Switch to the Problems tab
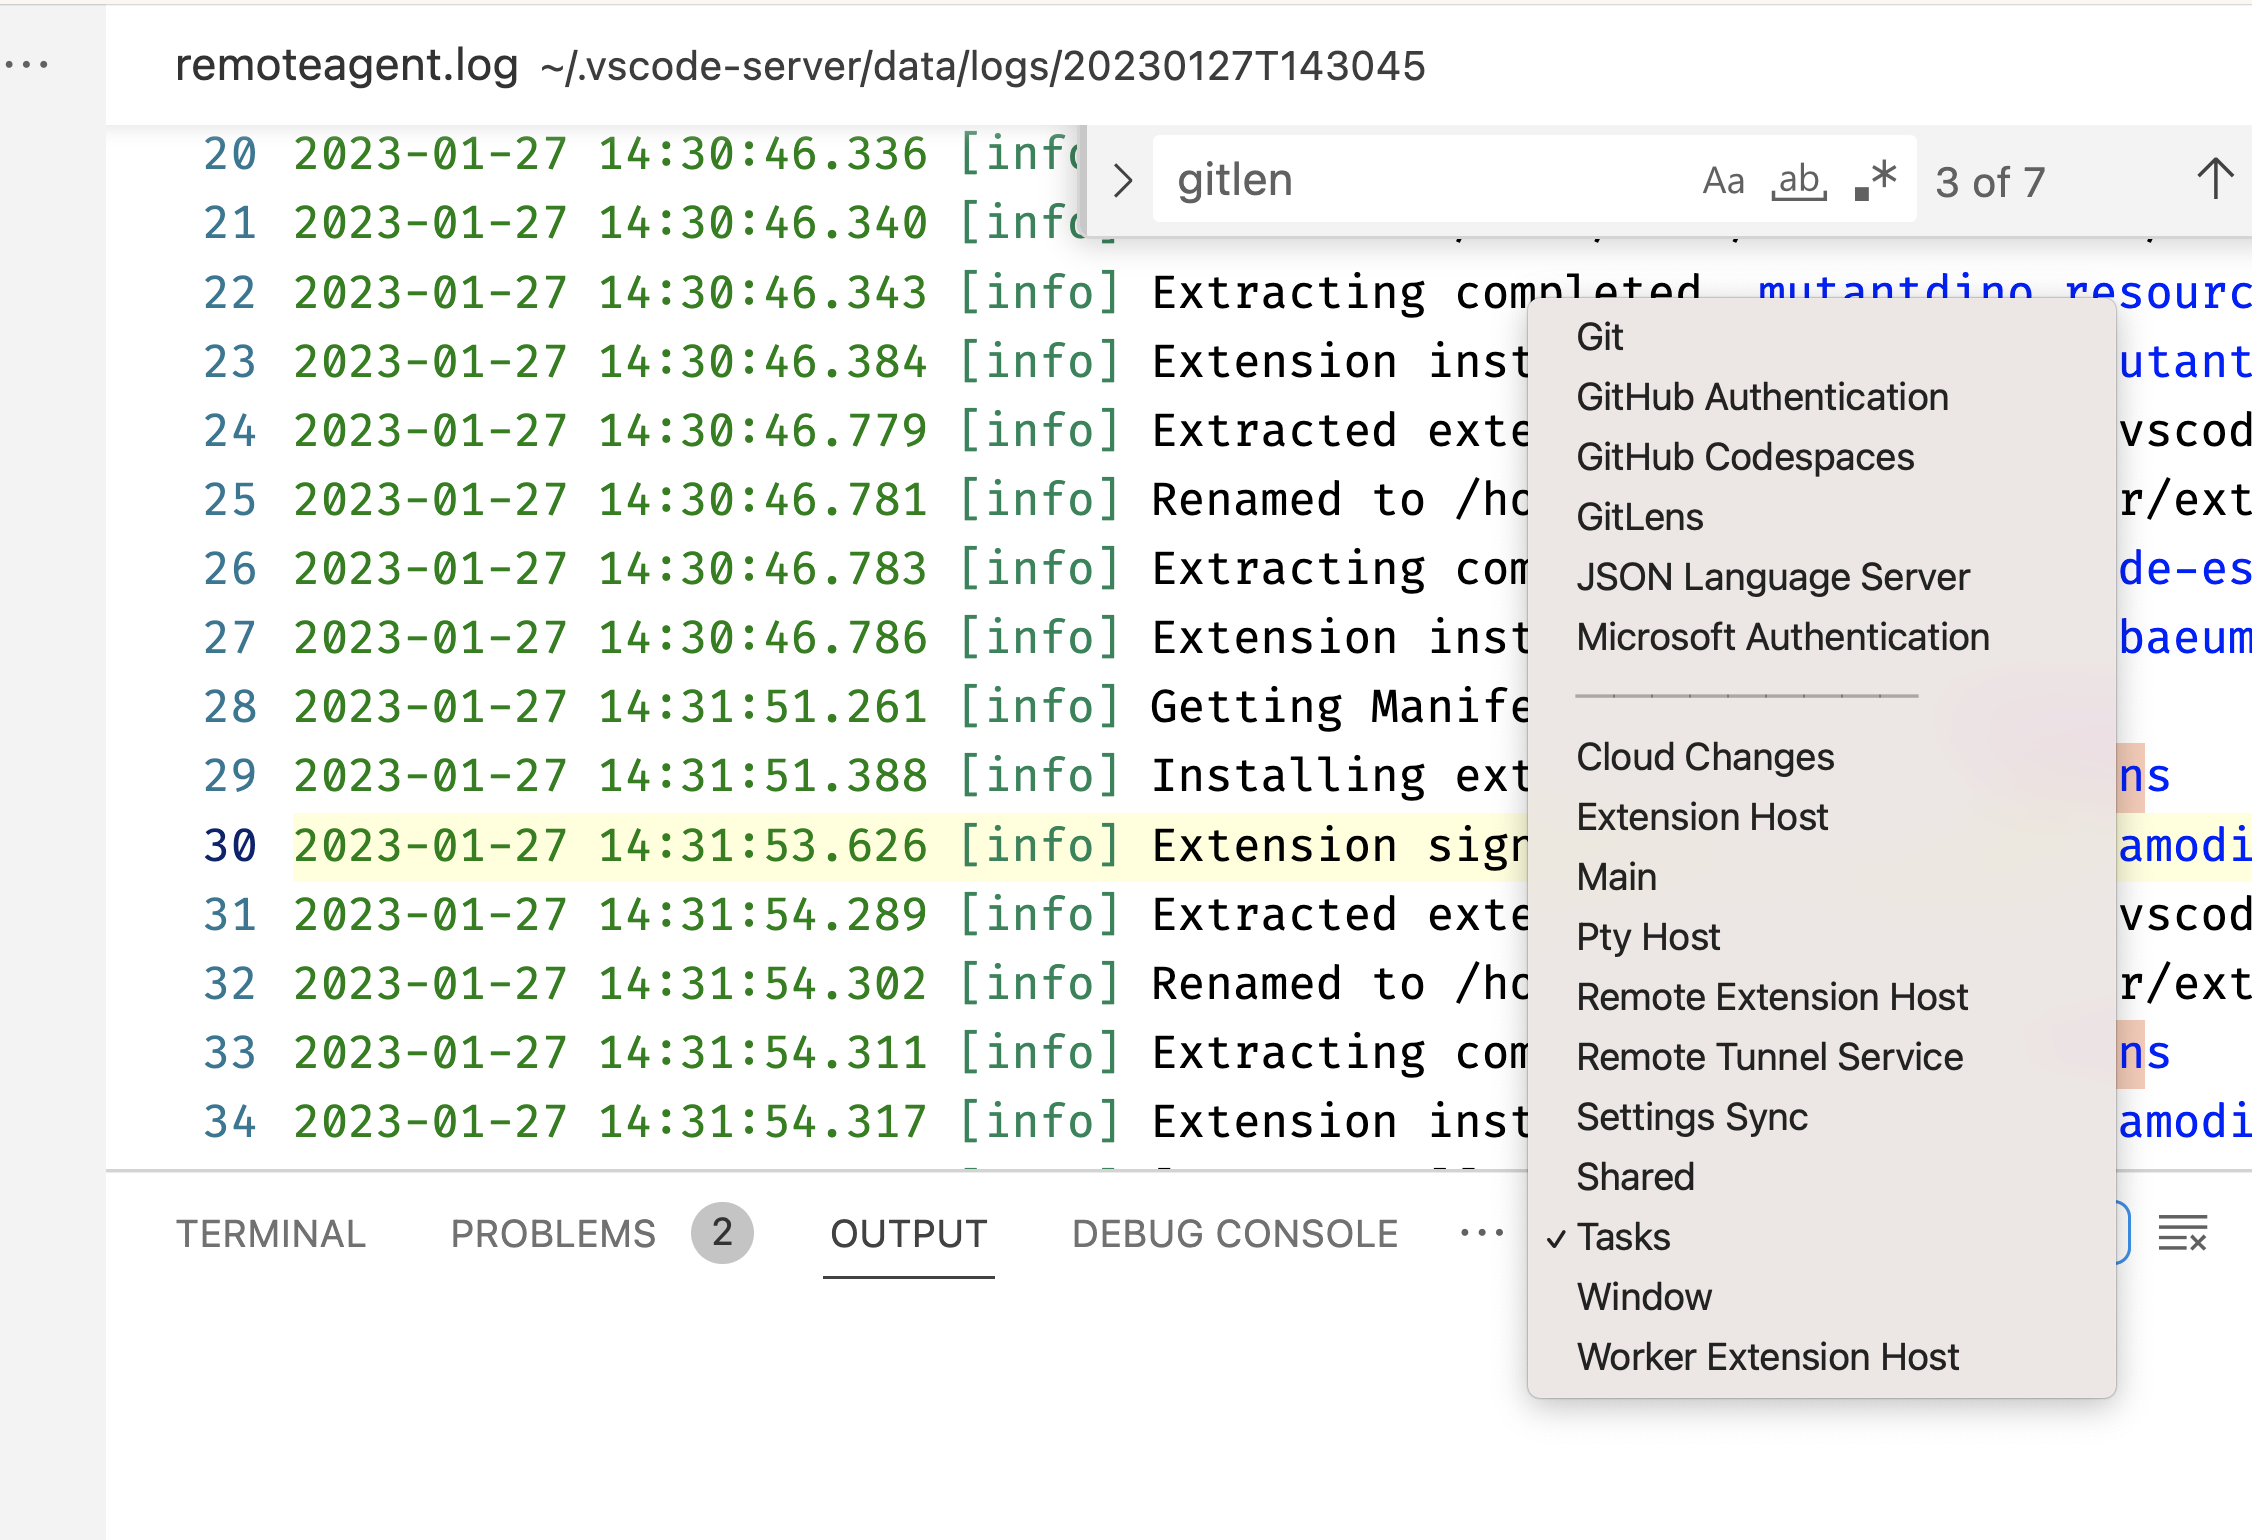Viewport: 2252px width, 1540px height. [x=552, y=1233]
